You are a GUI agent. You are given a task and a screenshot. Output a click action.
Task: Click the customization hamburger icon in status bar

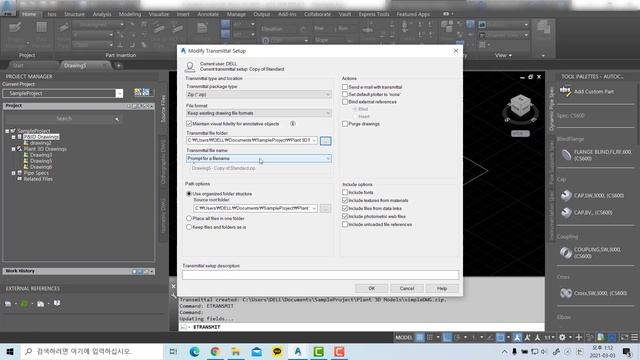click(634, 337)
